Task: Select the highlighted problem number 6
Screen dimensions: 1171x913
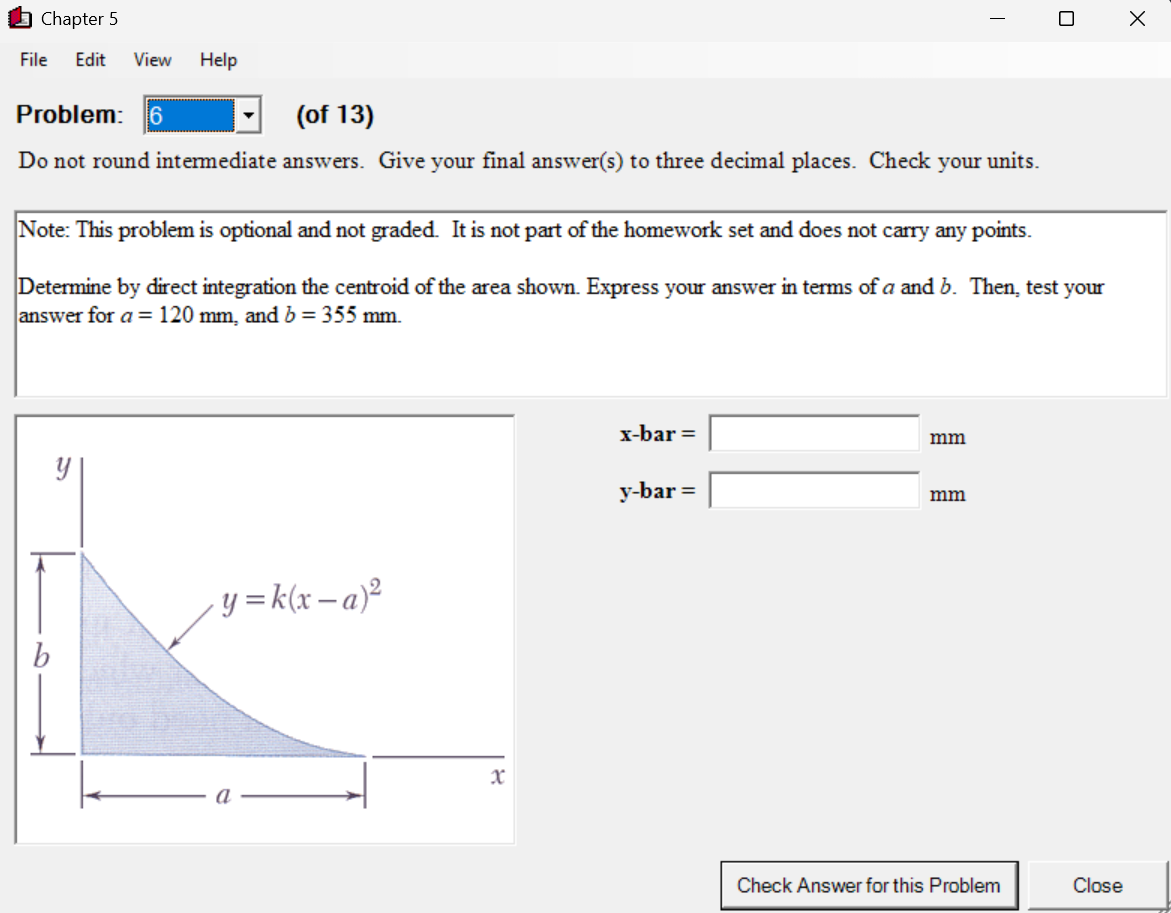Action: point(190,114)
